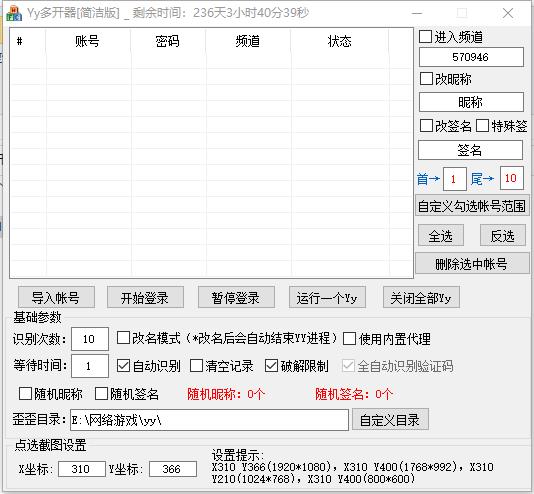Click the 暂停登录 button

pyautogui.click(x=236, y=298)
